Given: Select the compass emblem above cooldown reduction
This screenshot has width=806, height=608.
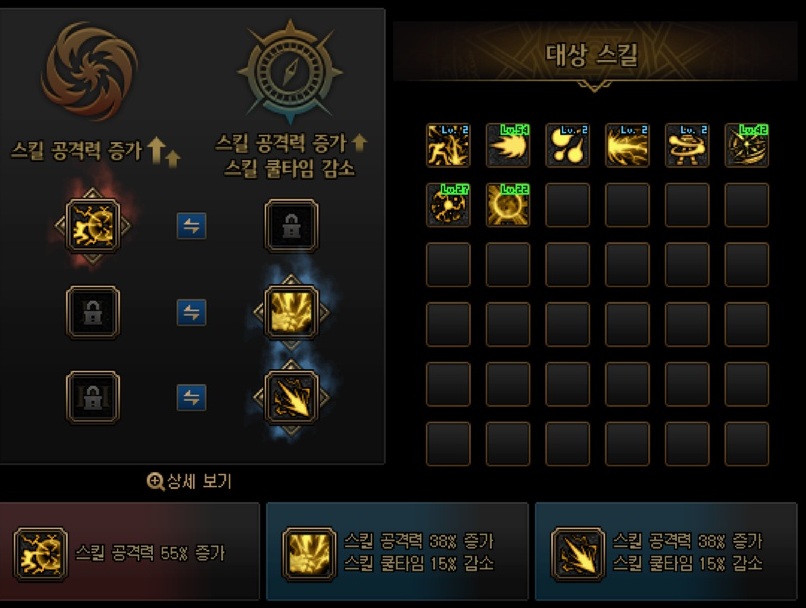Looking at the screenshot, I should pos(290,71).
